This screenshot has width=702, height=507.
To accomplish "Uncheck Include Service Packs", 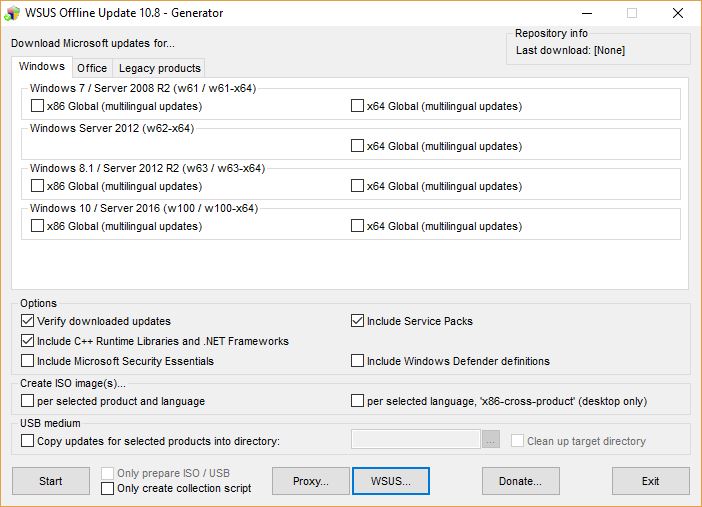I will tap(357, 321).
